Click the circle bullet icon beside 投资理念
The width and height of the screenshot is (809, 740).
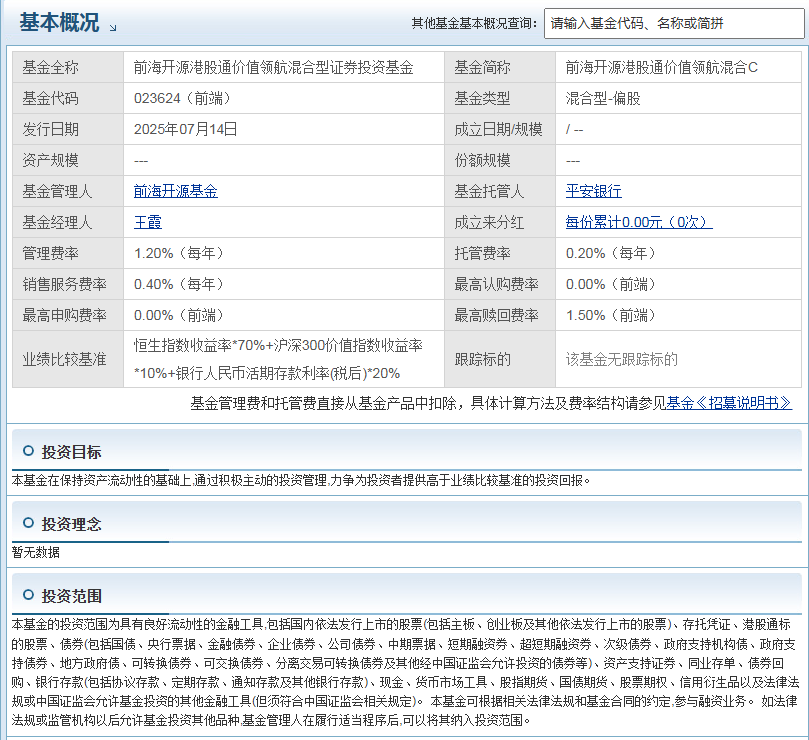coord(28,523)
